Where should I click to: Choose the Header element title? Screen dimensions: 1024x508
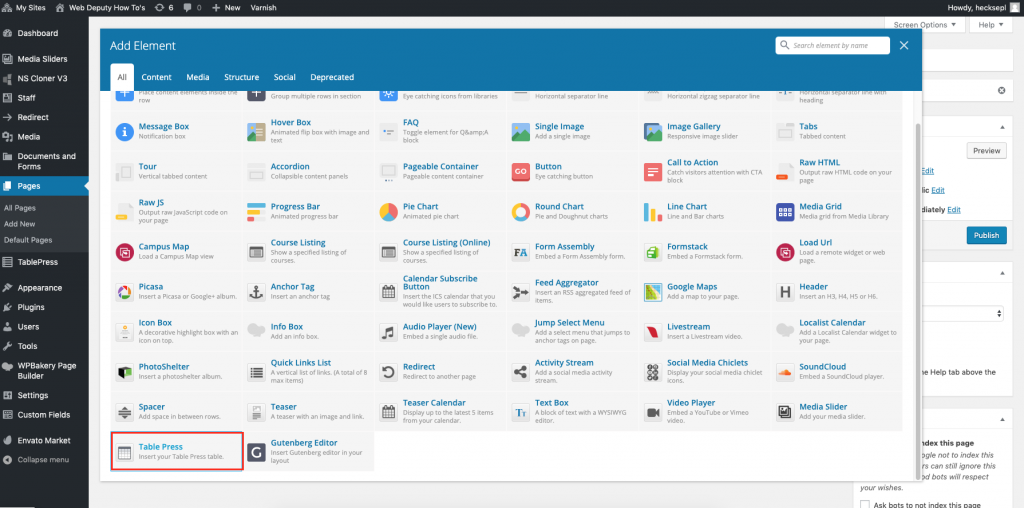813,287
